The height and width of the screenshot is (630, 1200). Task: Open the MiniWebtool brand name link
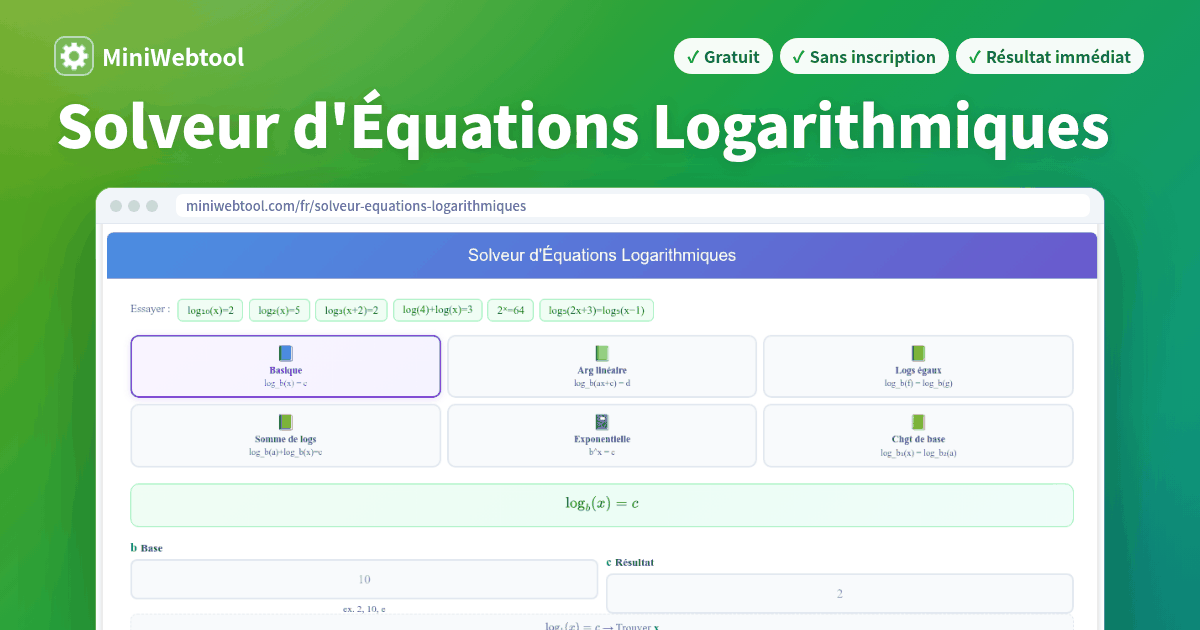(x=173, y=57)
